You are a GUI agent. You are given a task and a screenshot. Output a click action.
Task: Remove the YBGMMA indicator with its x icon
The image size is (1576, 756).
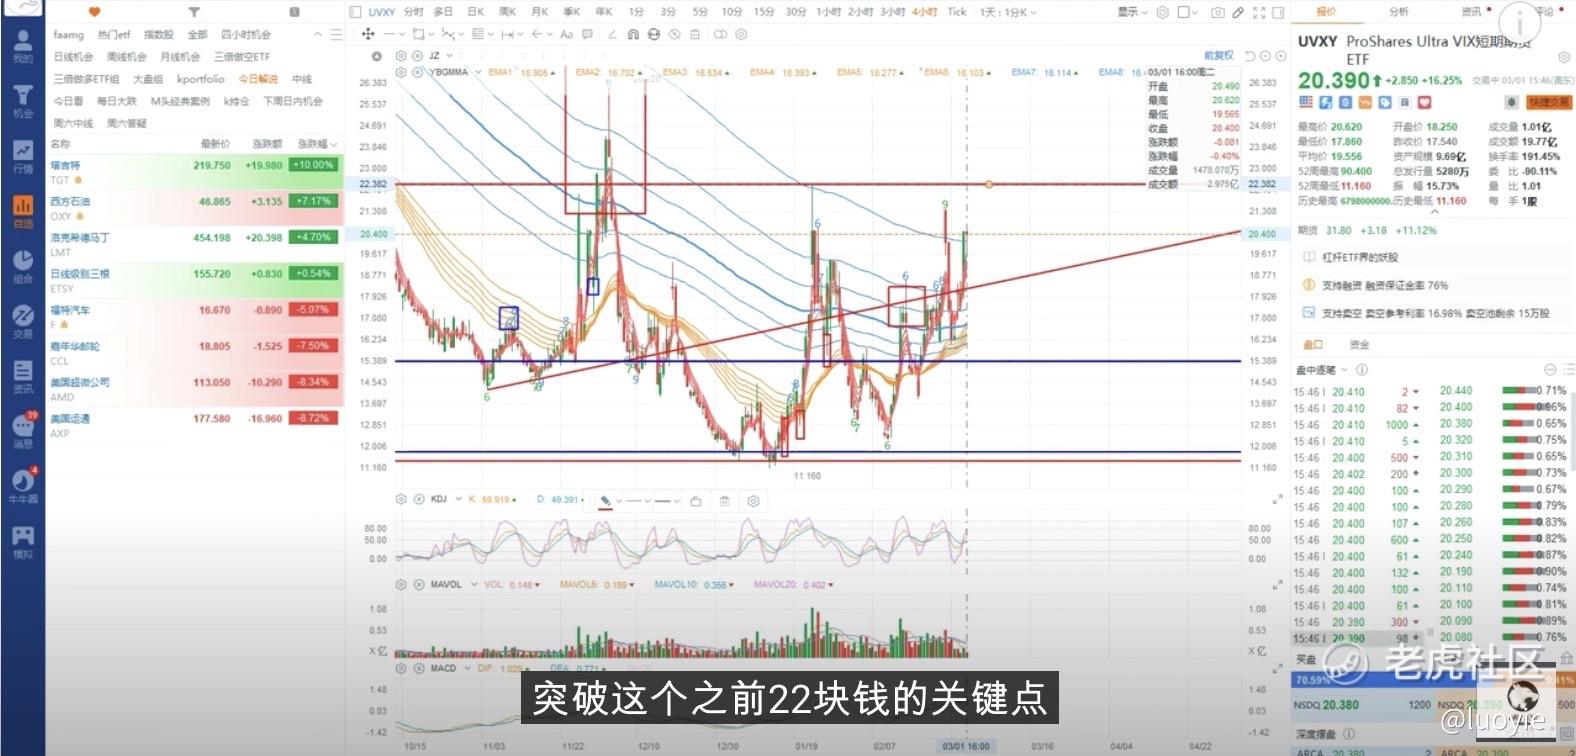[418, 72]
